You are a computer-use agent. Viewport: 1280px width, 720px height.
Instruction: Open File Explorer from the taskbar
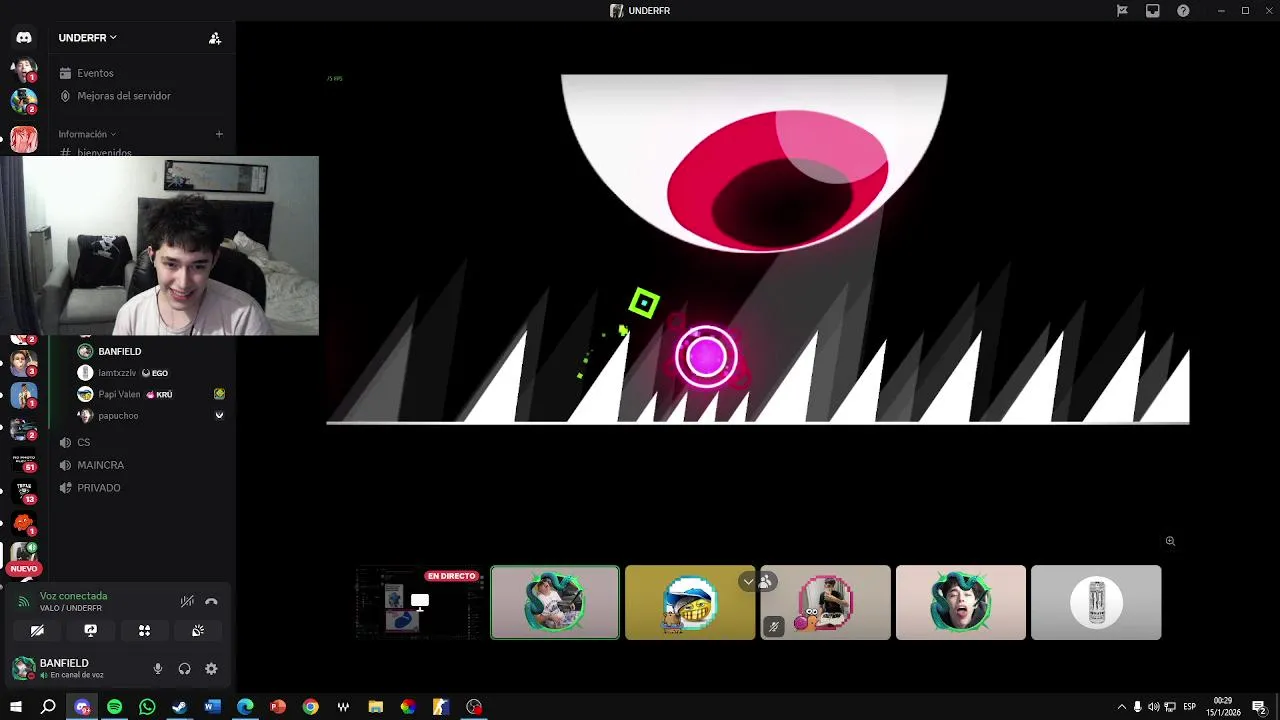(x=375, y=707)
